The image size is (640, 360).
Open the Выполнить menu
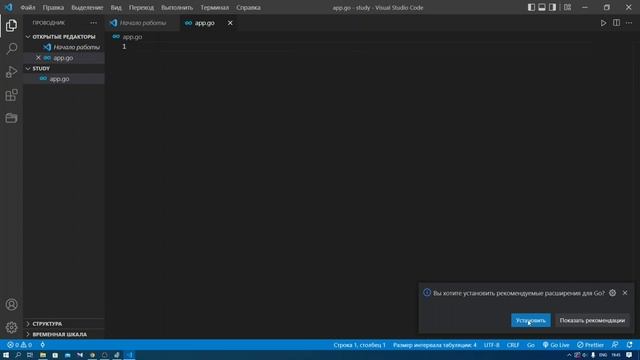[177, 8]
